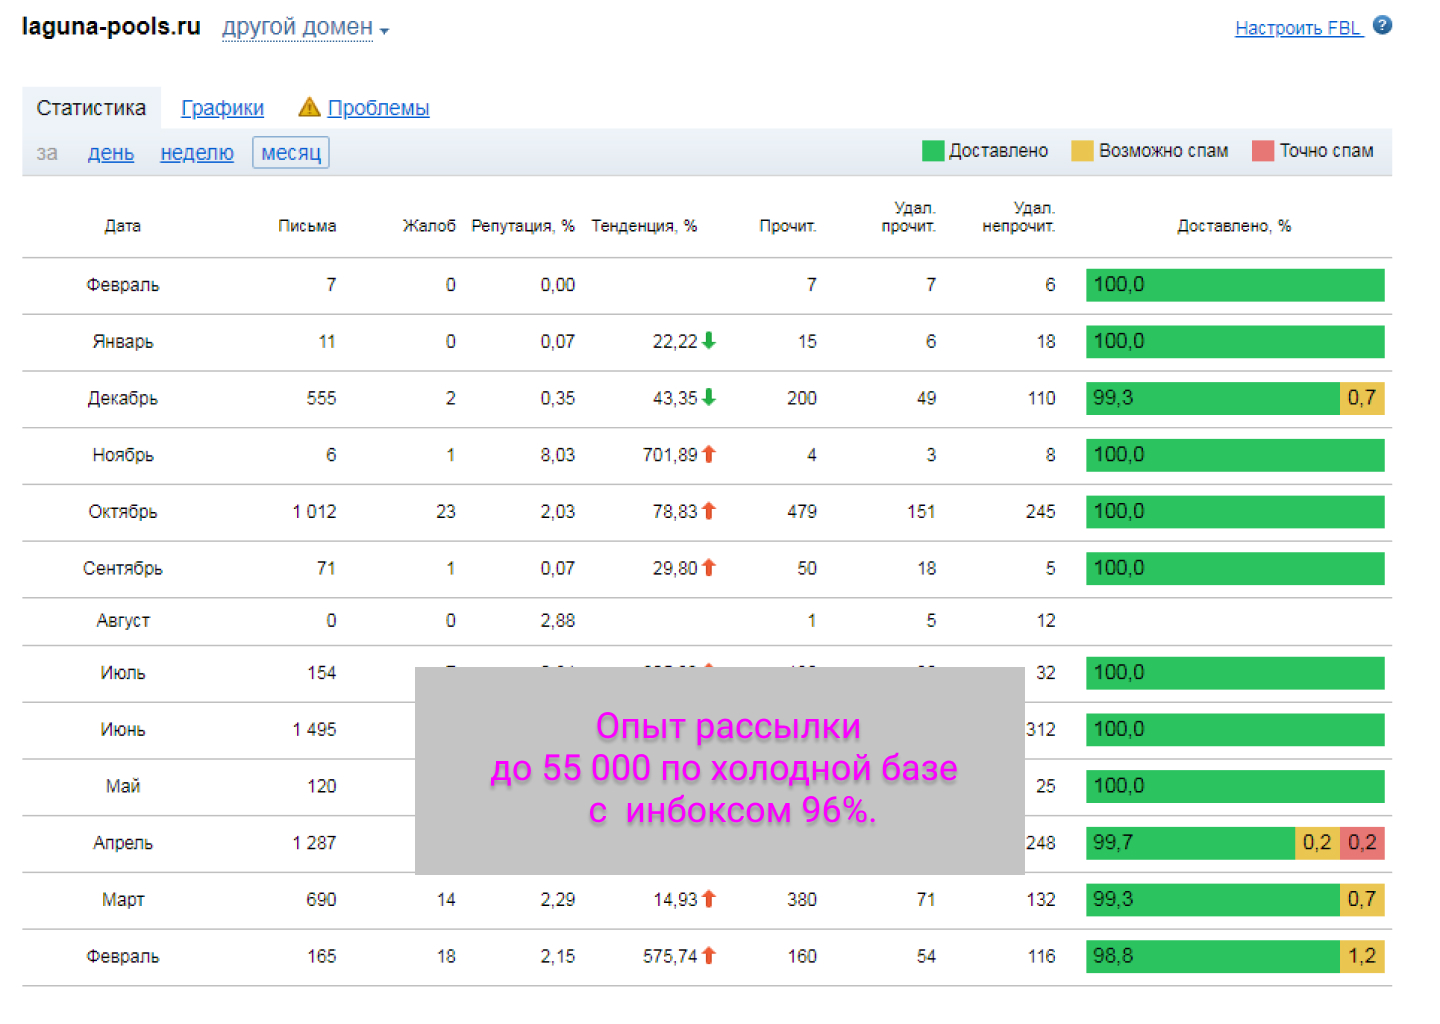Click the Доставлено, % column header
Image resolution: width=1440 pixels, height=1024 pixels.
1234,226
